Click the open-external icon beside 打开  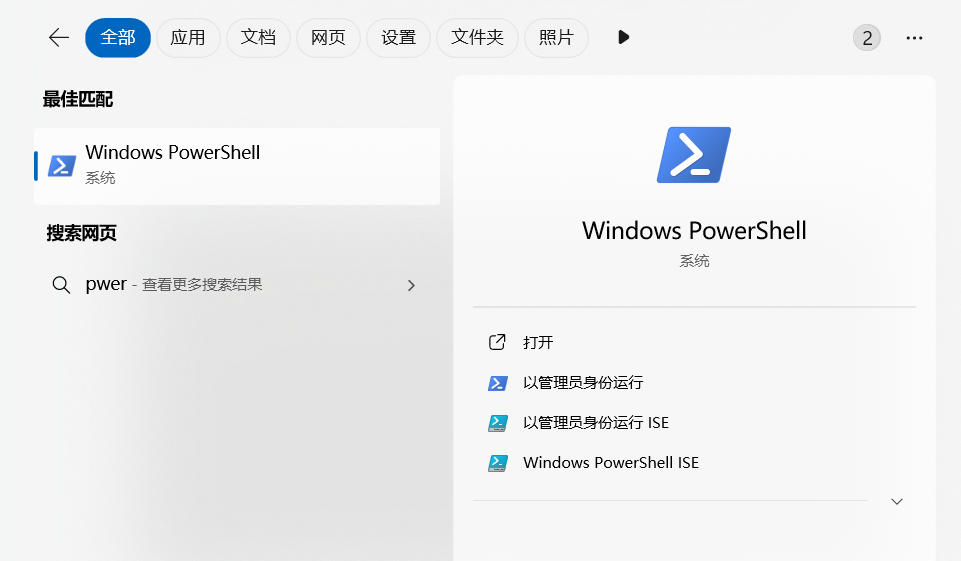coord(497,342)
